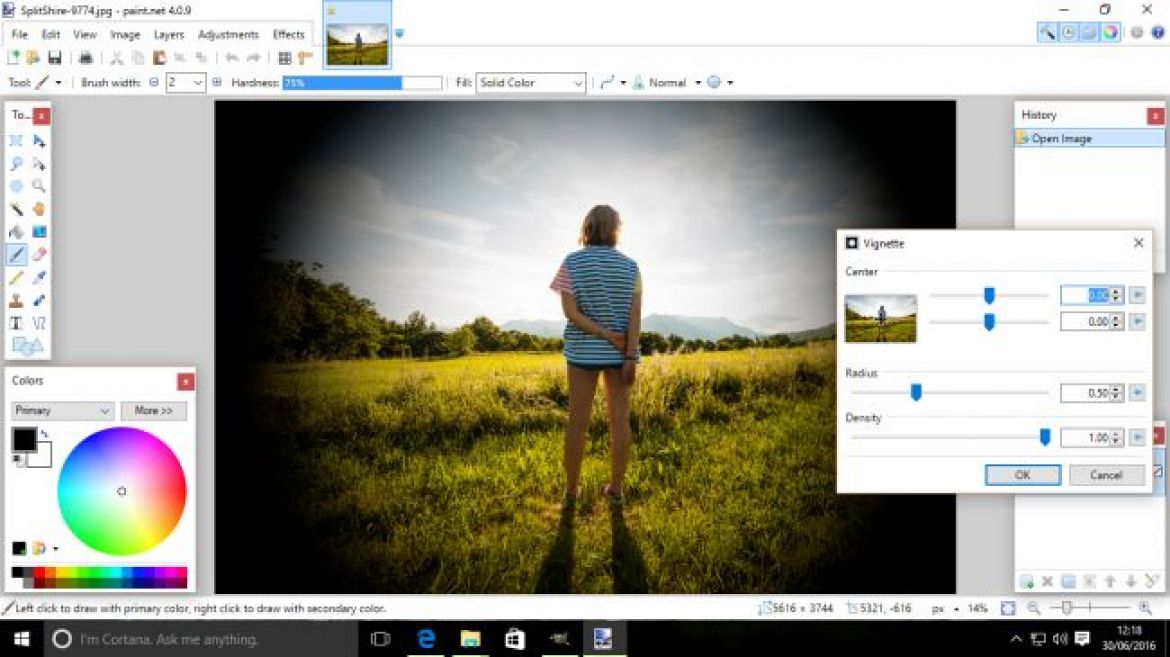Expand the Primary color dropdown
Image resolution: width=1170 pixels, height=657 pixels.
click(62, 411)
